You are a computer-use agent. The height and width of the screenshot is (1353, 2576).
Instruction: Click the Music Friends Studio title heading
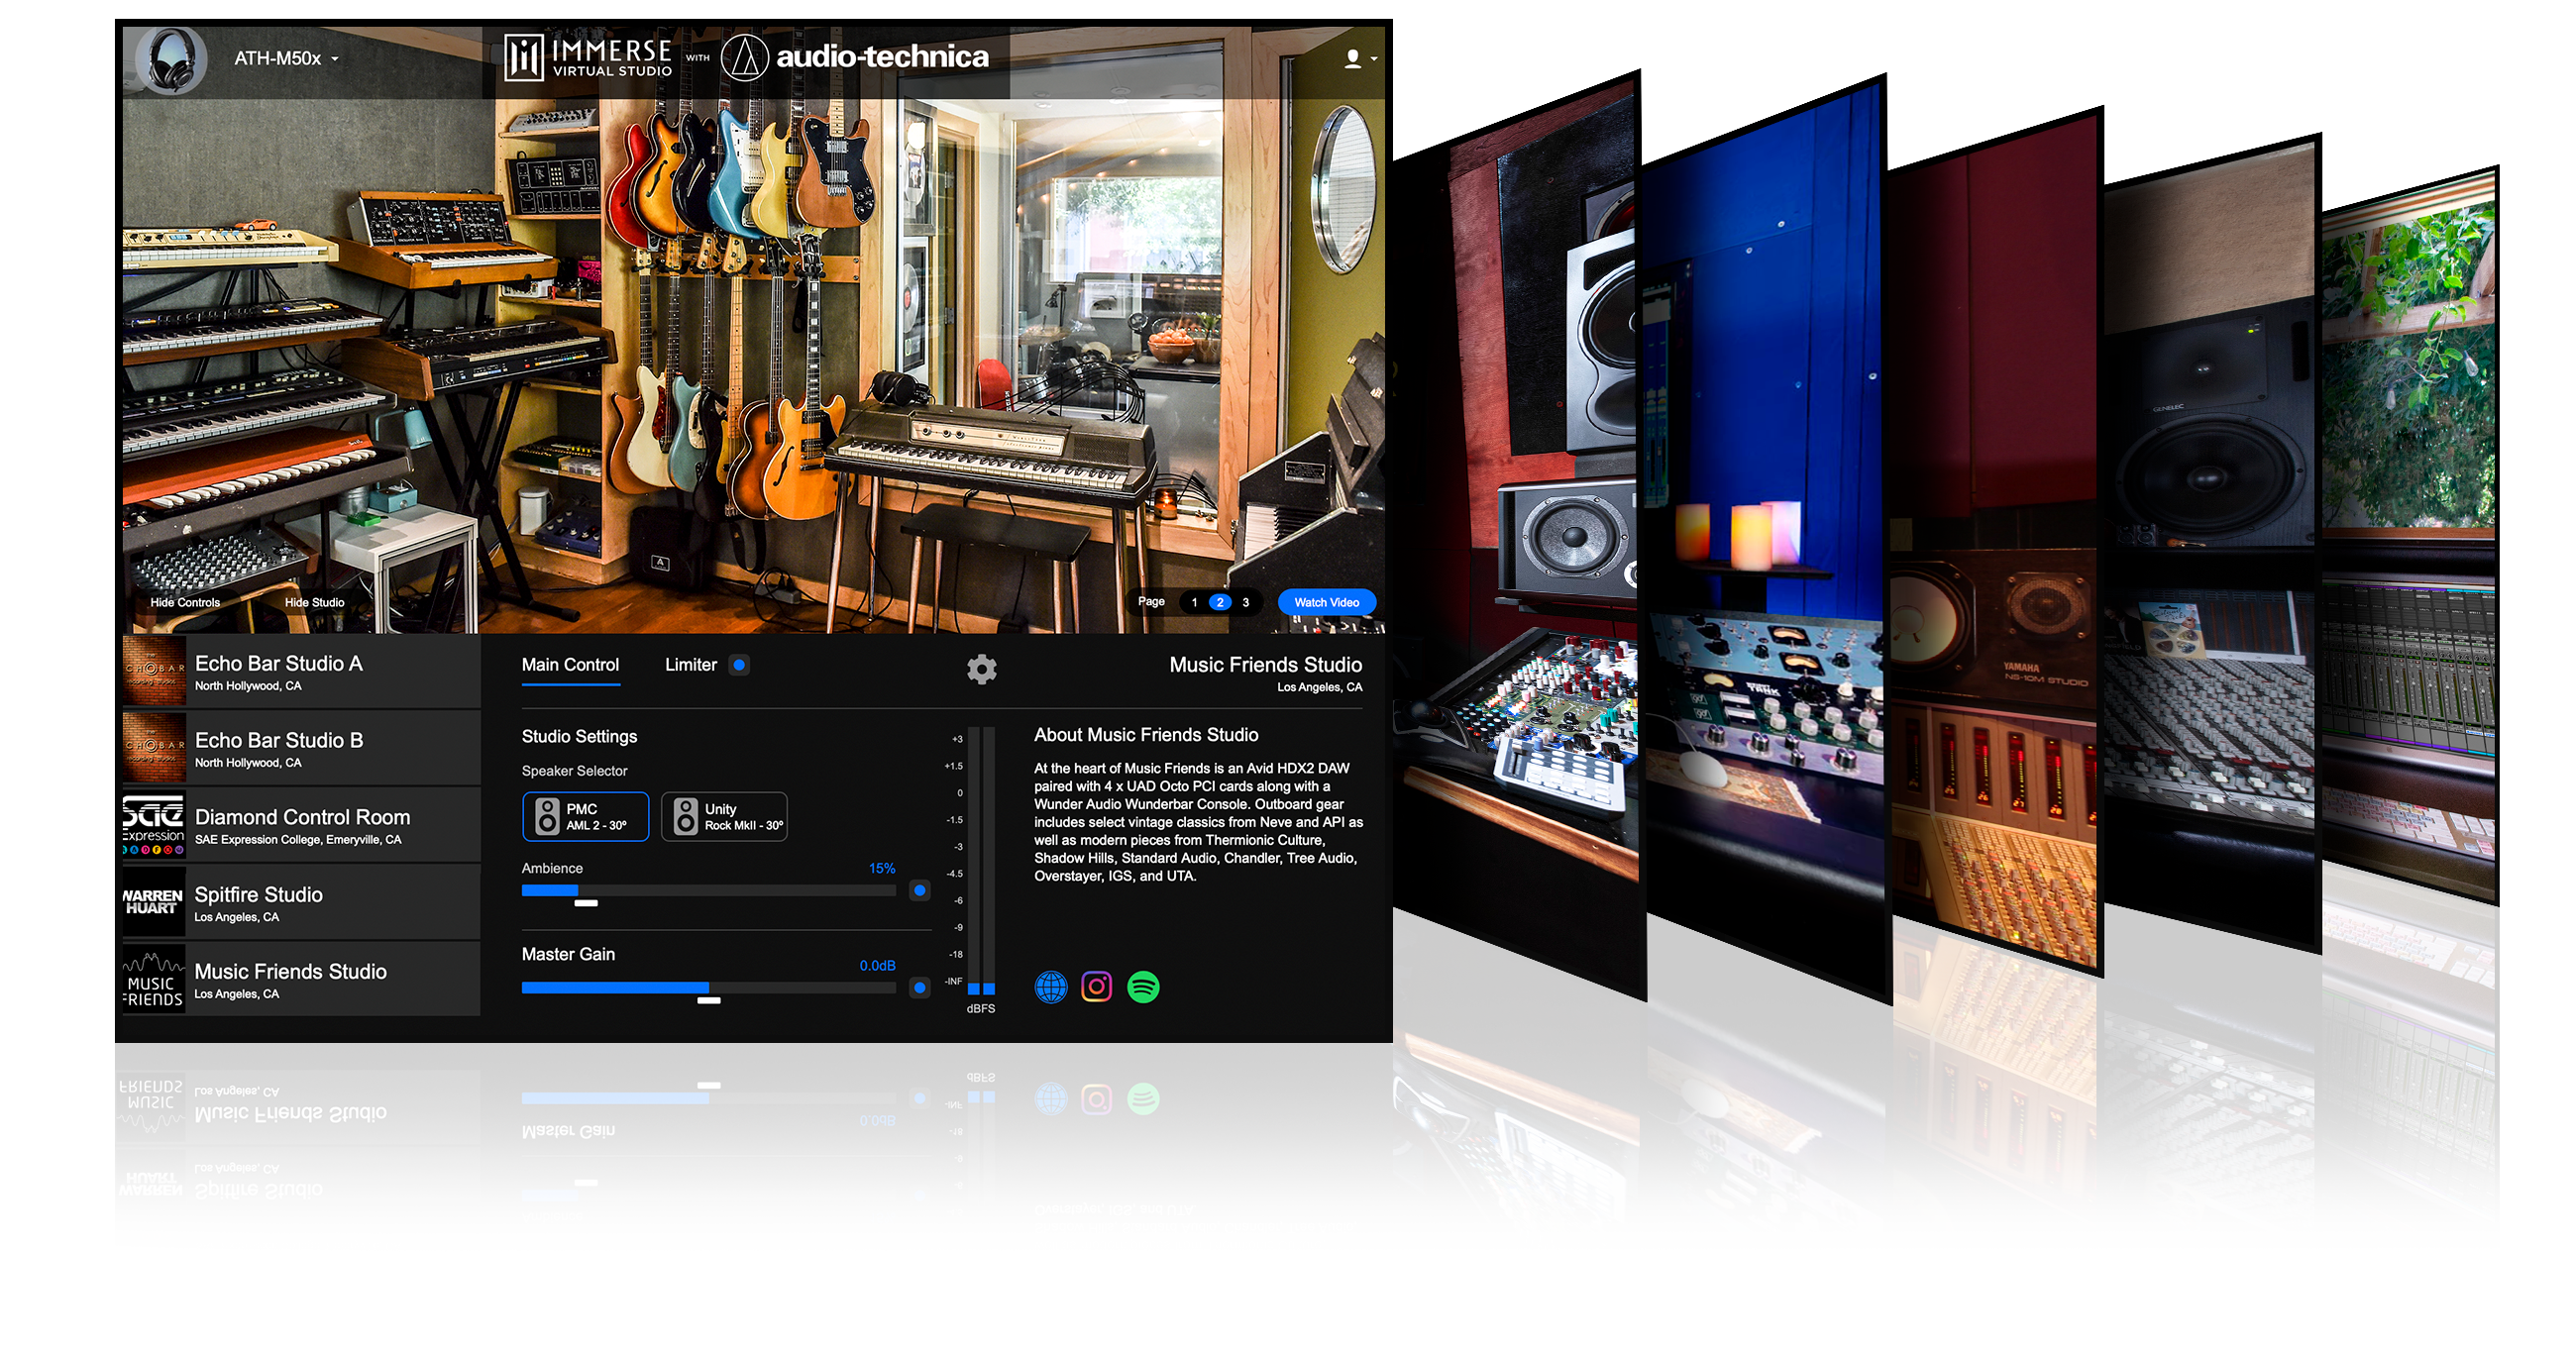point(1265,666)
